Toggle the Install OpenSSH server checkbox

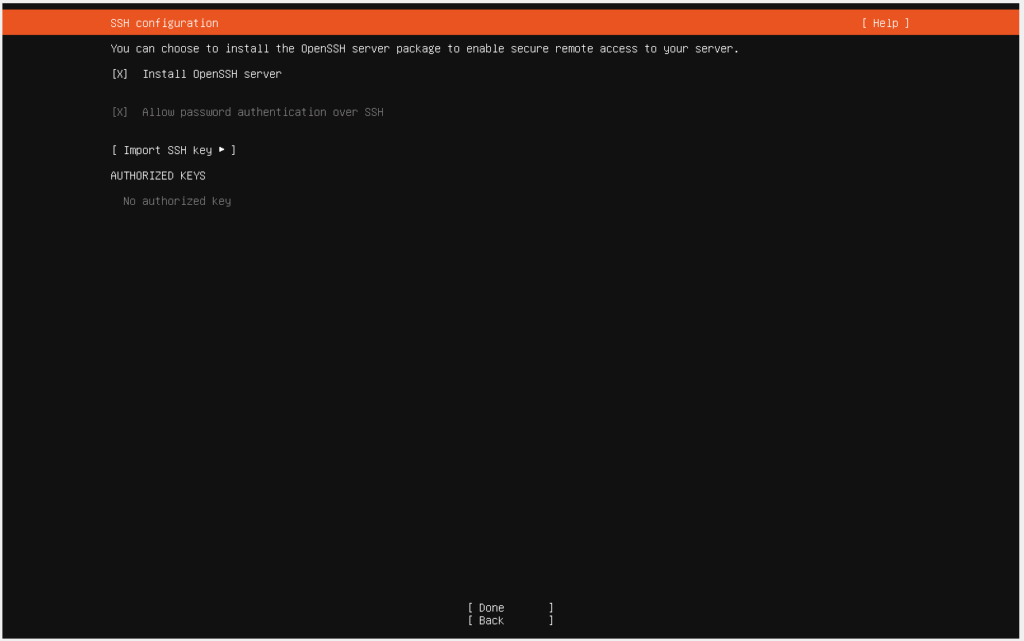click(x=120, y=74)
